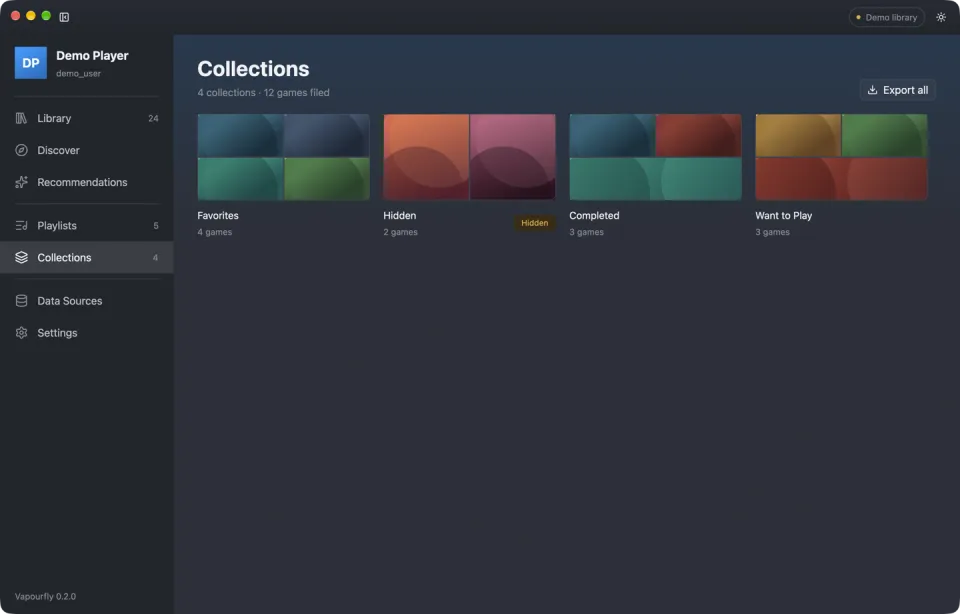Open Data Sources page
The height and width of the screenshot is (614, 960).
coord(86,301)
